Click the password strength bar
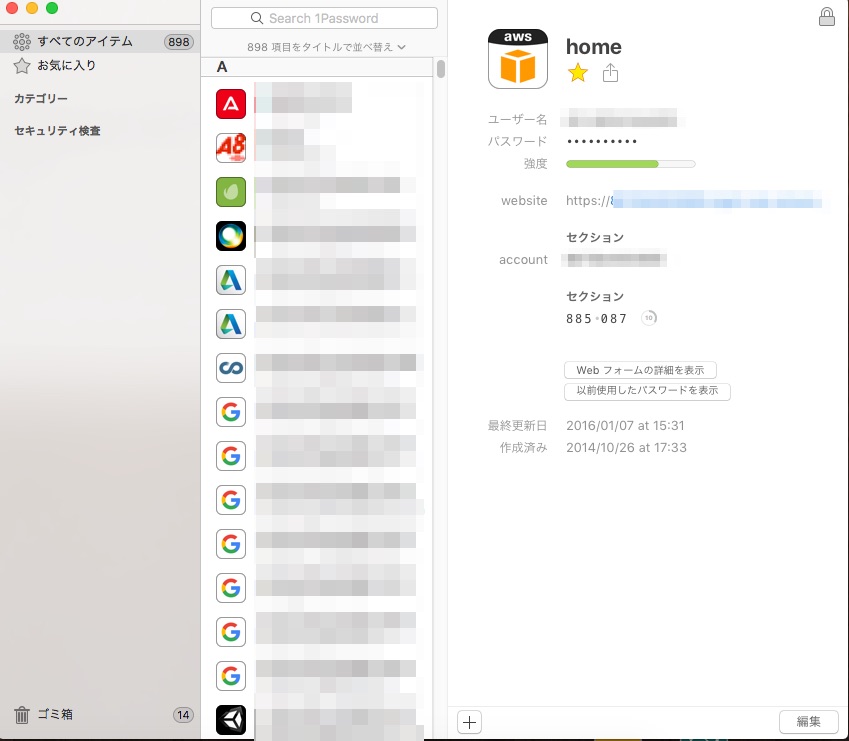The height and width of the screenshot is (741, 849). pyautogui.click(x=630, y=164)
